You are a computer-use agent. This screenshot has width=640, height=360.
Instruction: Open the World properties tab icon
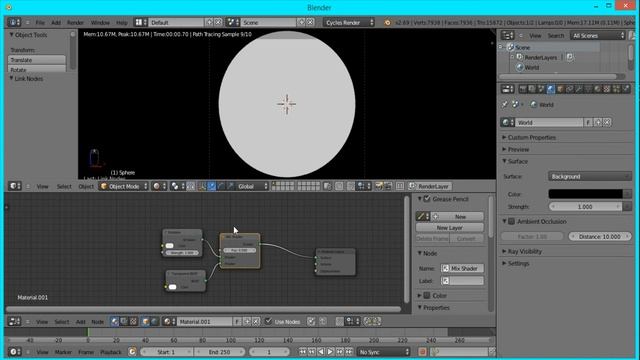[x=551, y=89]
